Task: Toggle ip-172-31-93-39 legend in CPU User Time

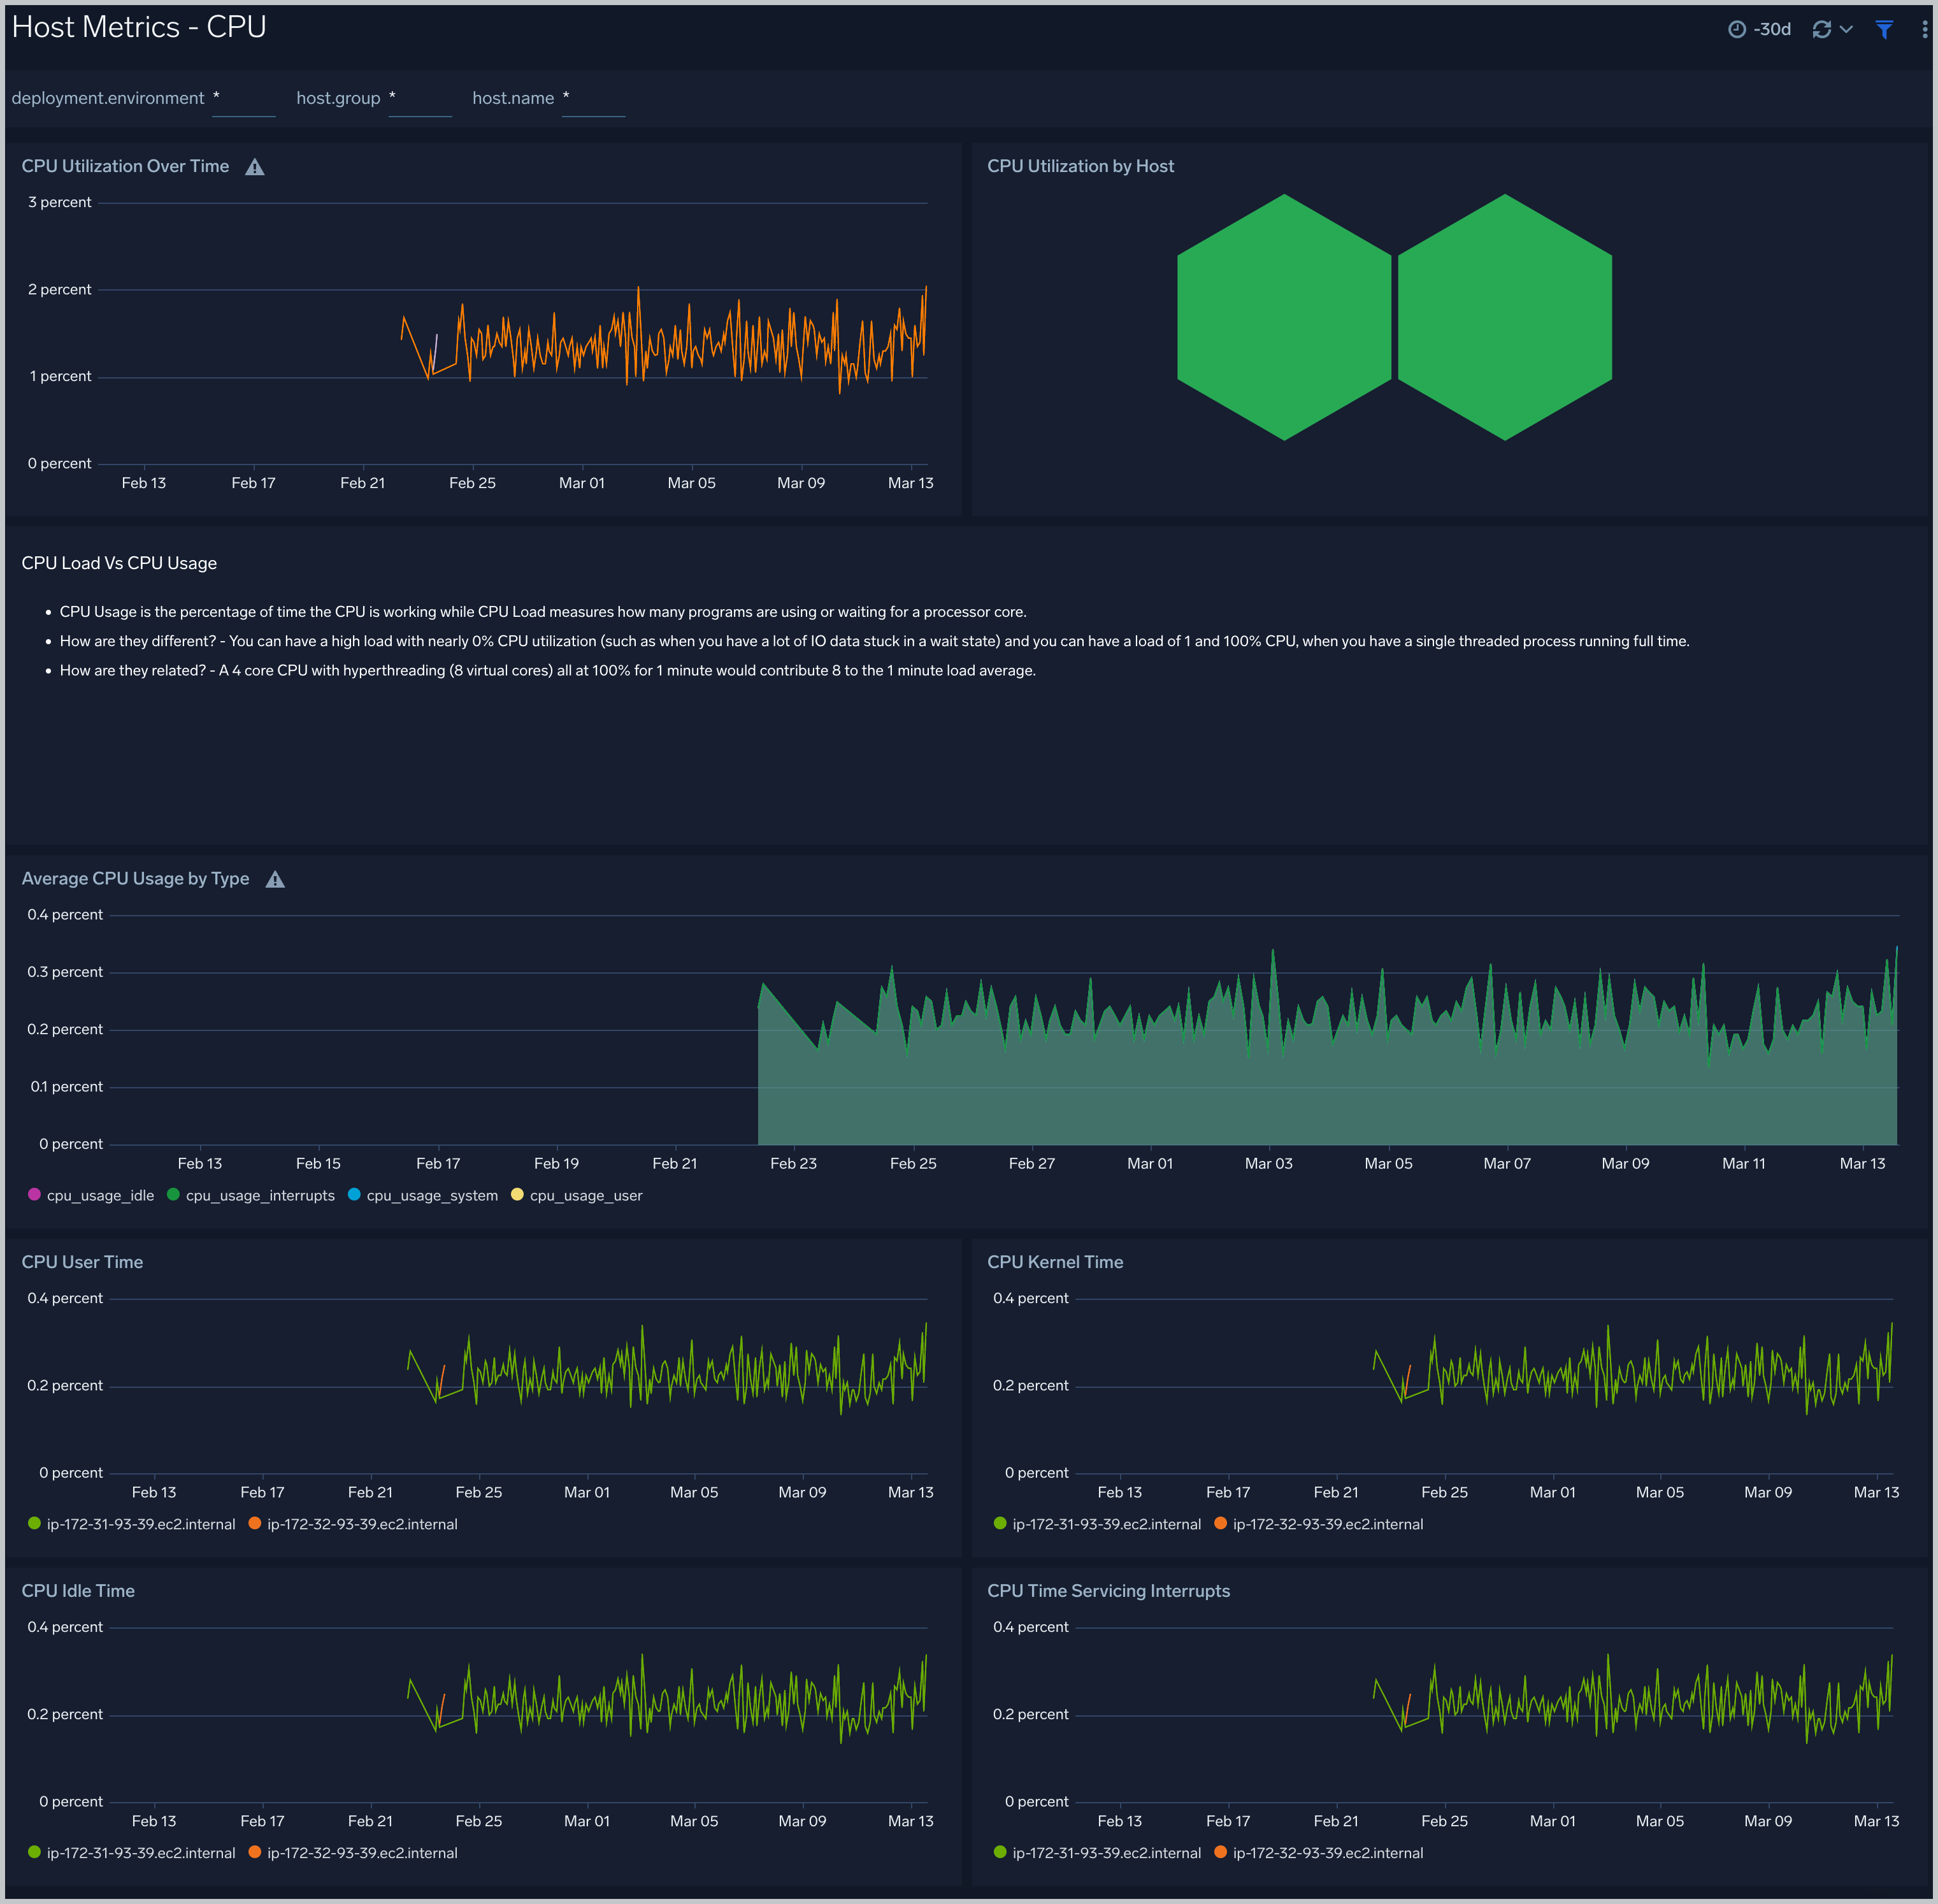Action: click(132, 1524)
